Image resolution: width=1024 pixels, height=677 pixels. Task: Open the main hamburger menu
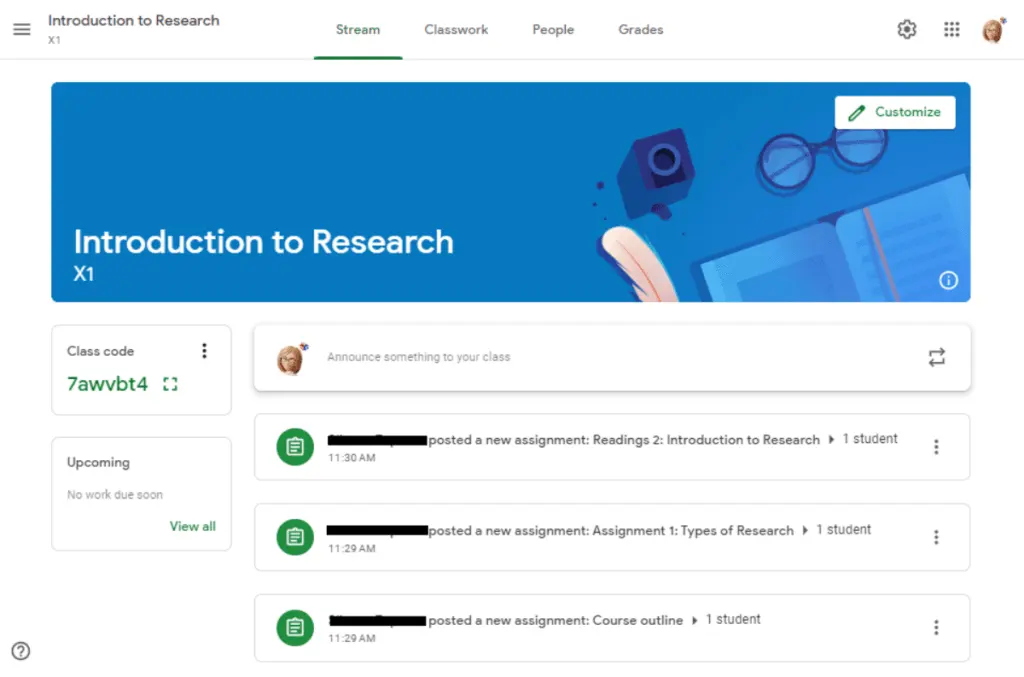pos(22,29)
